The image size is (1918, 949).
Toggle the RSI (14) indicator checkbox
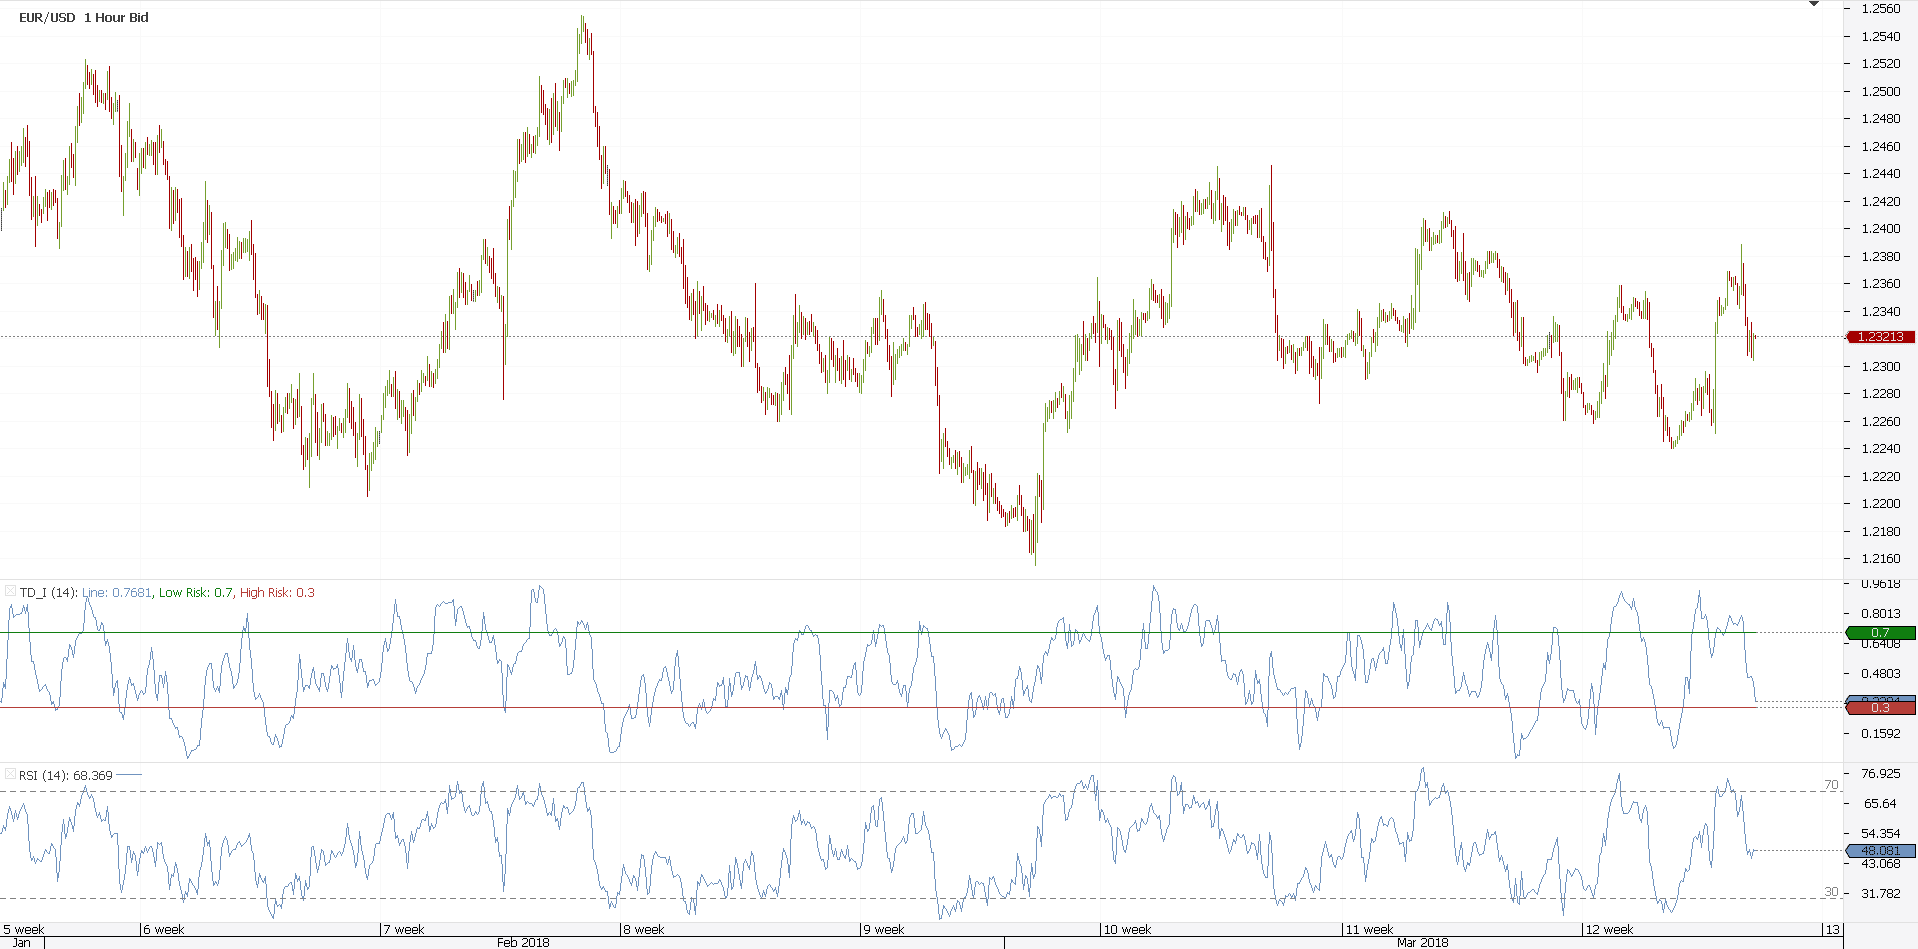(x=10, y=773)
